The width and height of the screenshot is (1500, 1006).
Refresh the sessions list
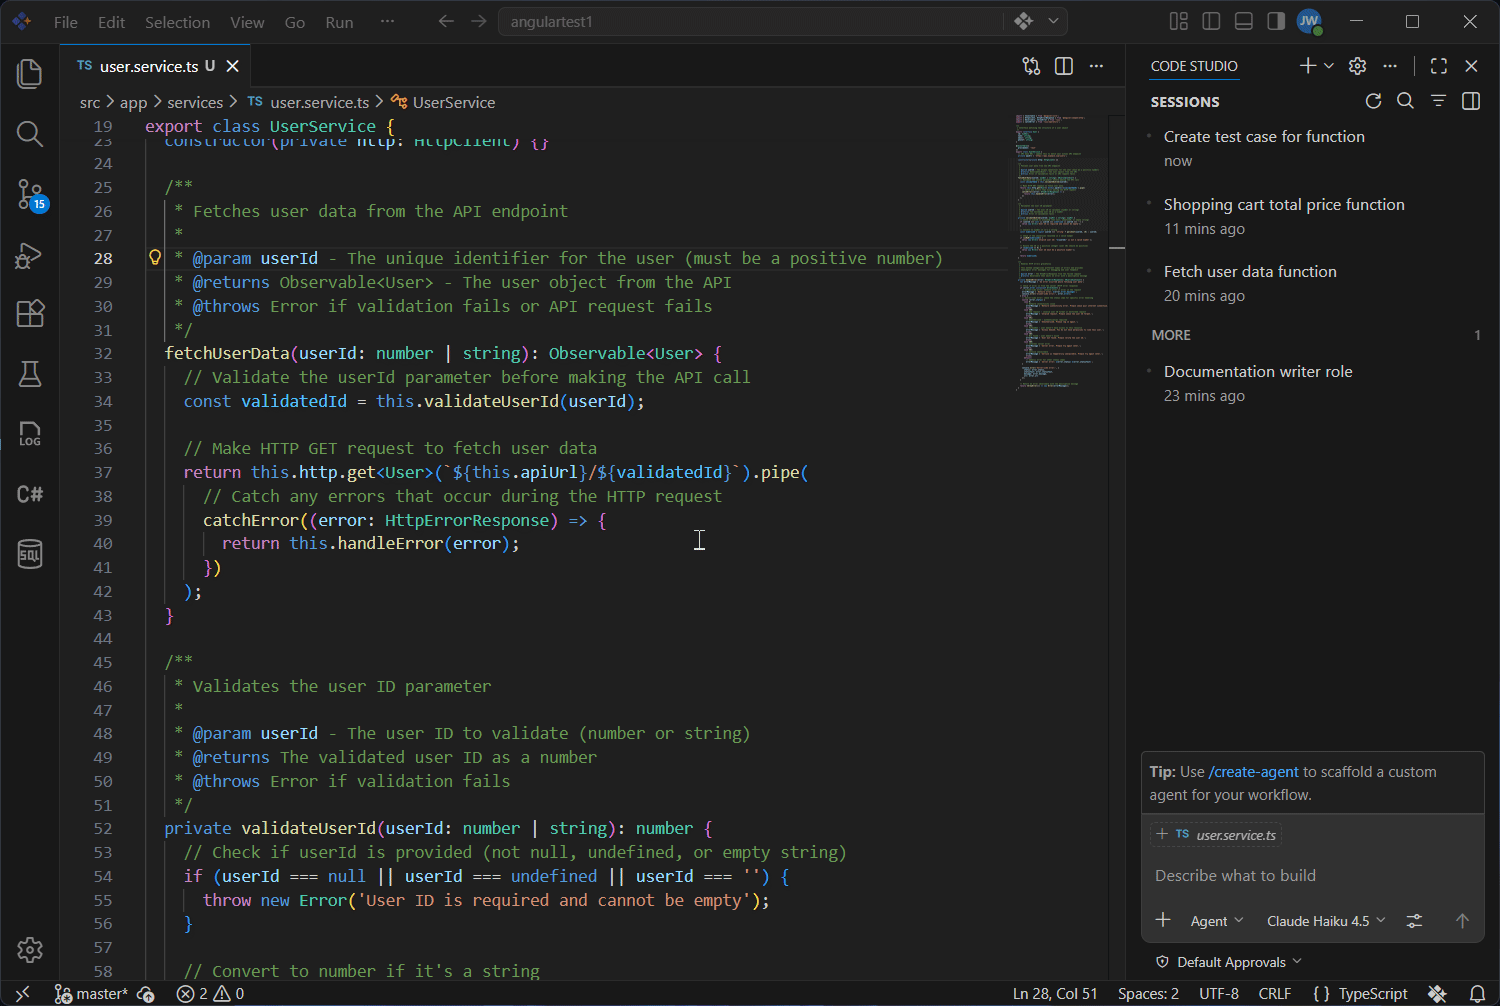[1374, 101]
